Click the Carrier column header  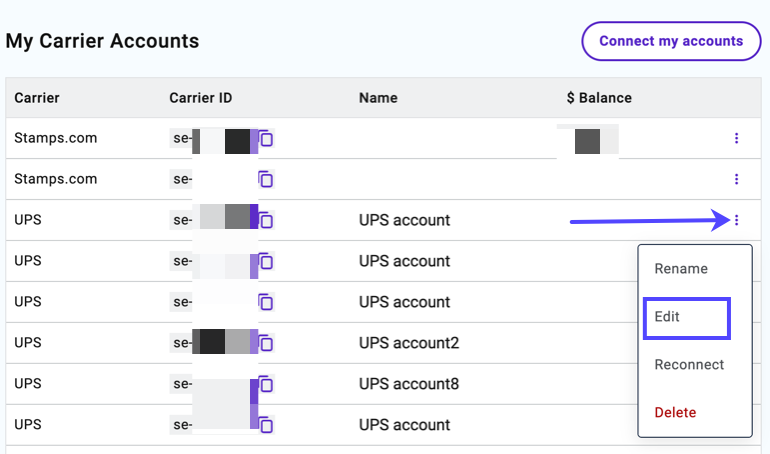pyautogui.click(x=37, y=98)
